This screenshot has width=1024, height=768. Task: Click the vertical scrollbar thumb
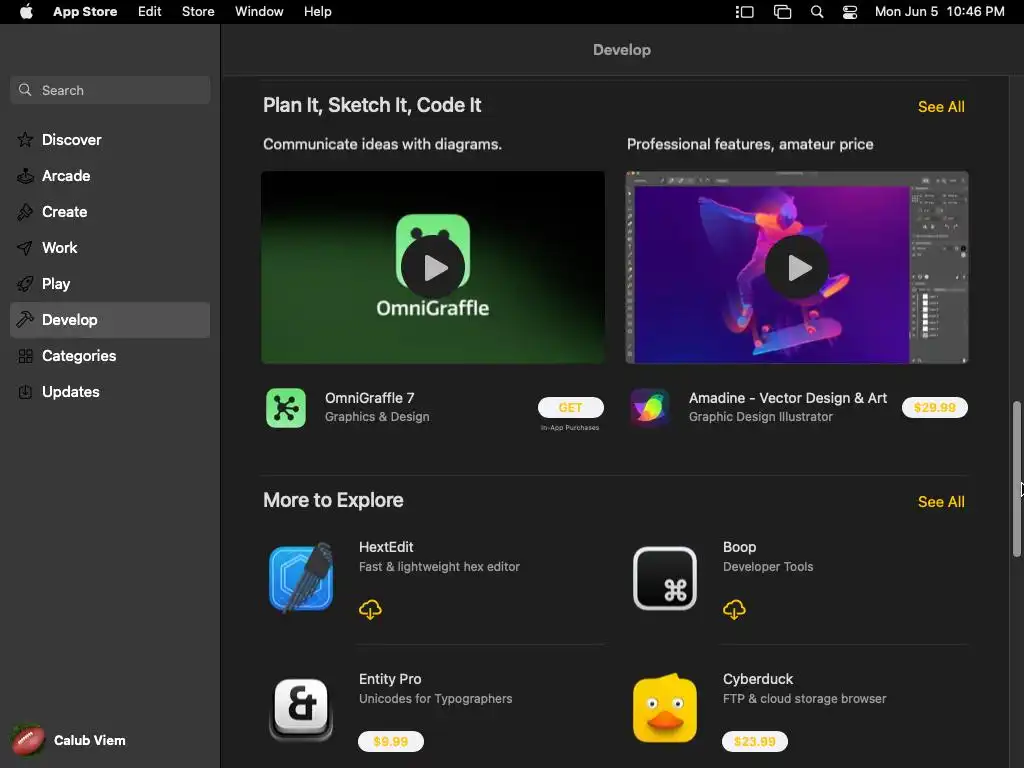tap(1016, 479)
